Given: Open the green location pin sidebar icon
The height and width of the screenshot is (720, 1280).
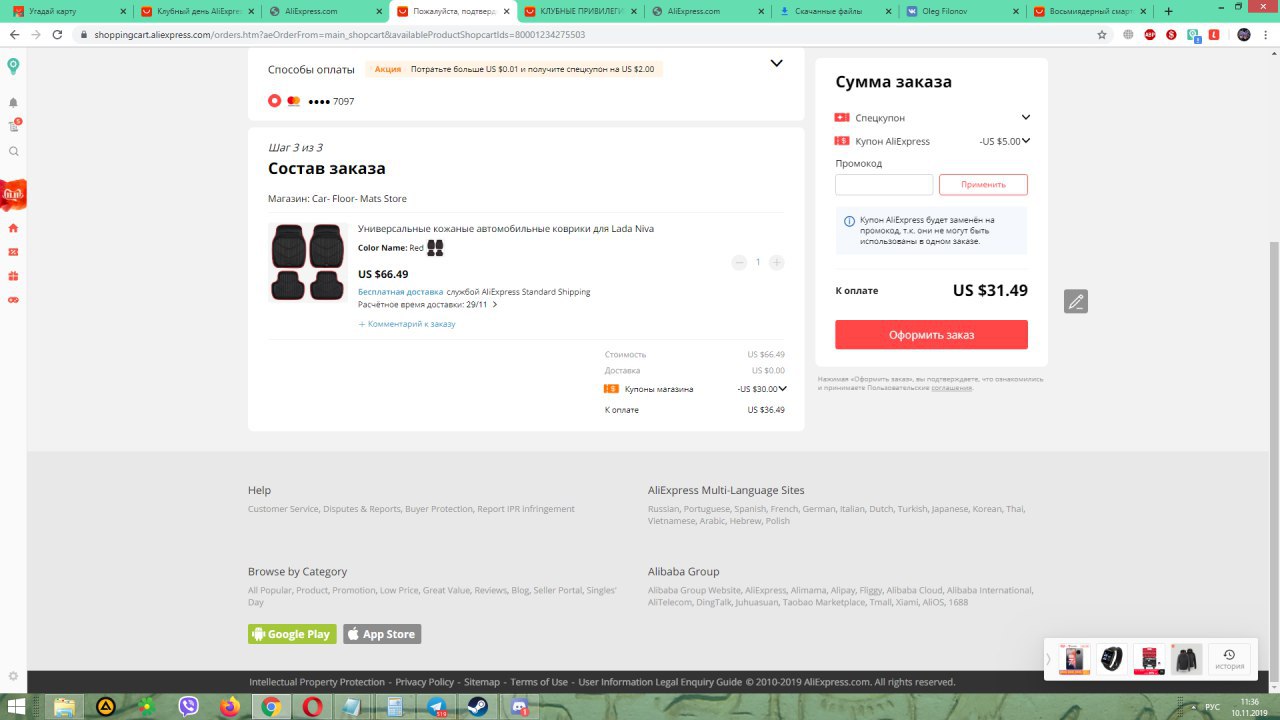Looking at the screenshot, I should tap(13, 66).
